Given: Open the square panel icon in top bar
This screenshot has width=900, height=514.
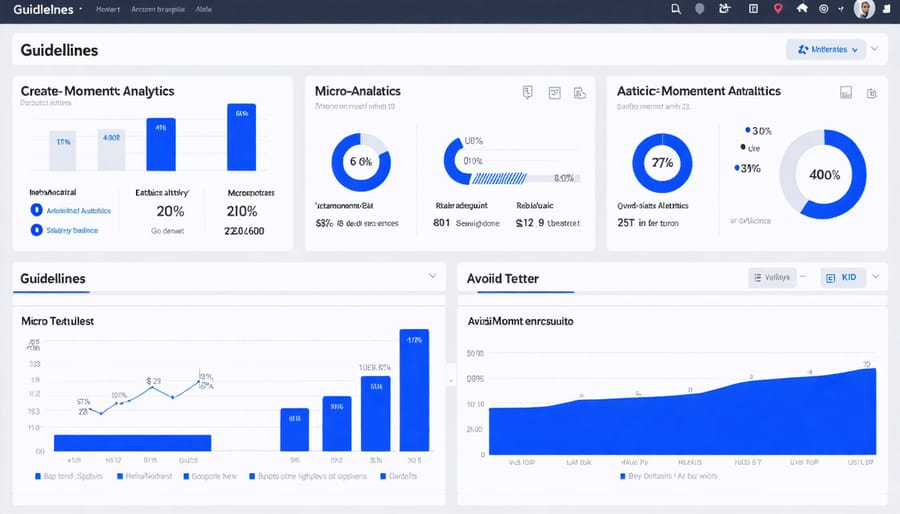Looking at the screenshot, I should [x=753, y=9].
